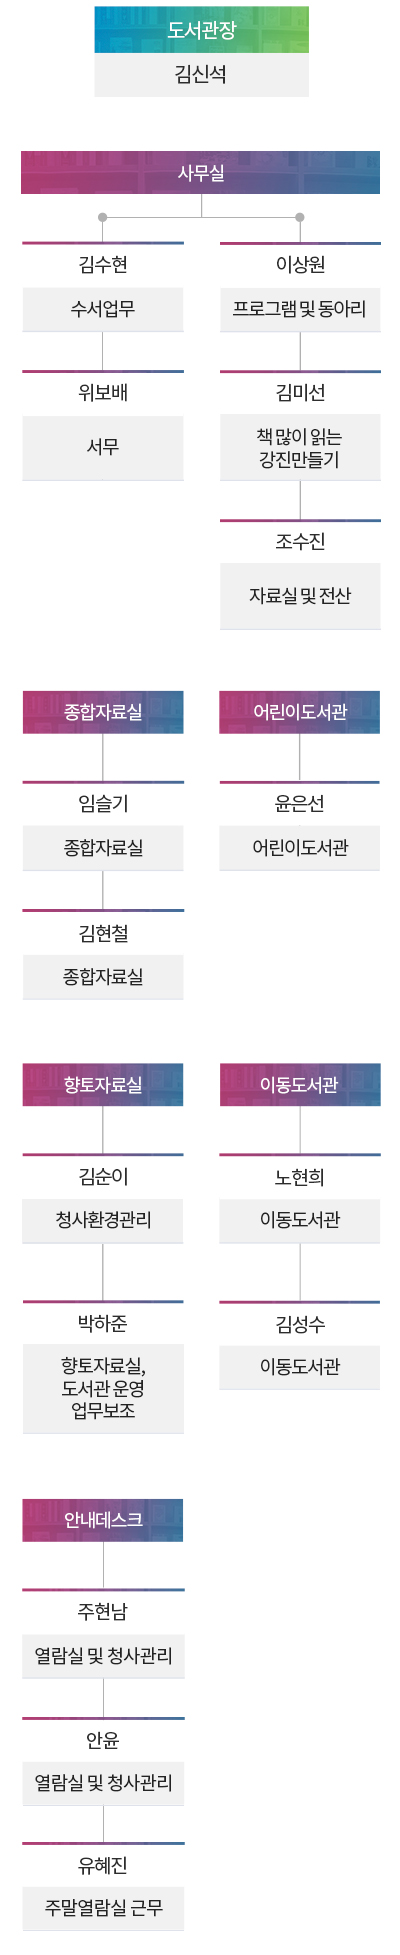
Task: Click the 프로그램 및 동아리 duty box
Action: point(300,310)
